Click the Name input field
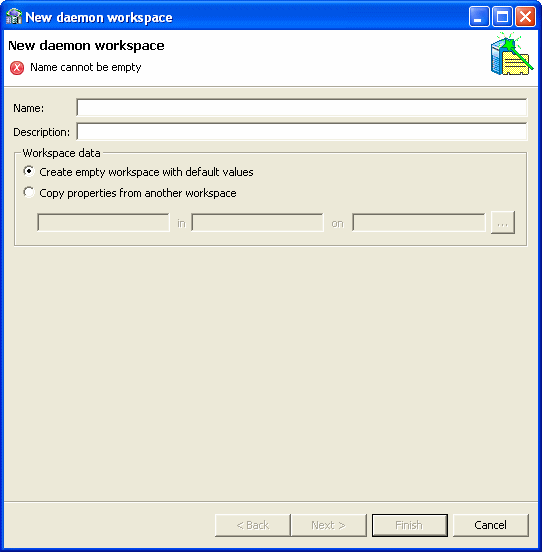Viewport: 542px width, 552px height. [302, 107]
